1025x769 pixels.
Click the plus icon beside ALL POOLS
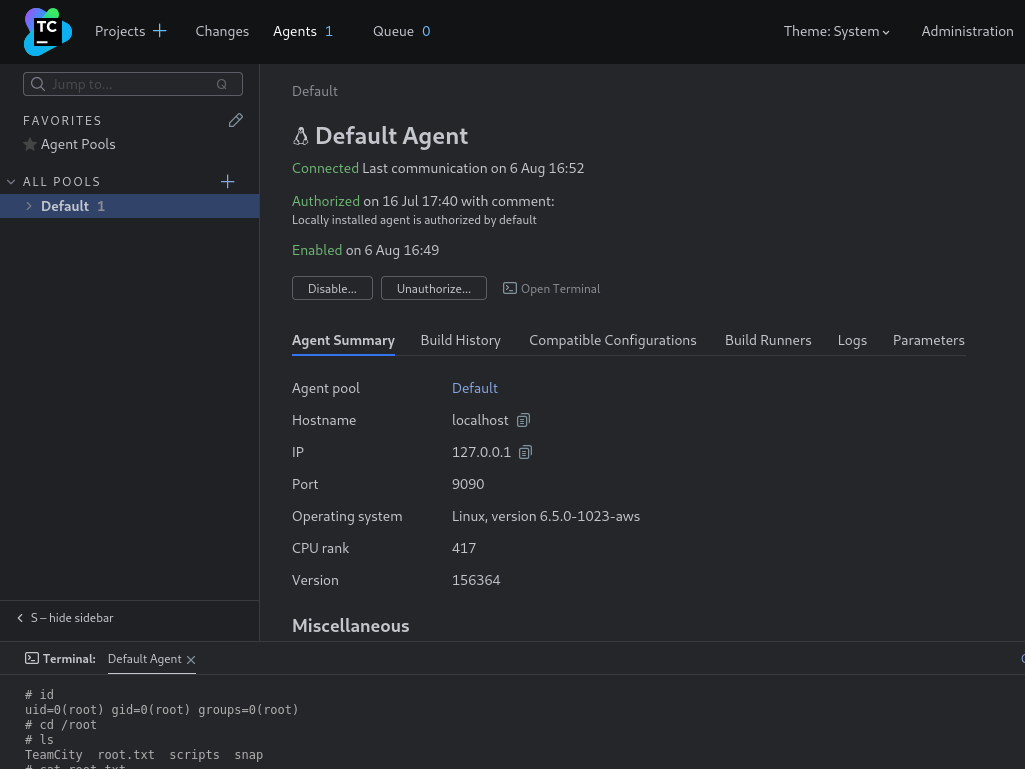(228, 182)
